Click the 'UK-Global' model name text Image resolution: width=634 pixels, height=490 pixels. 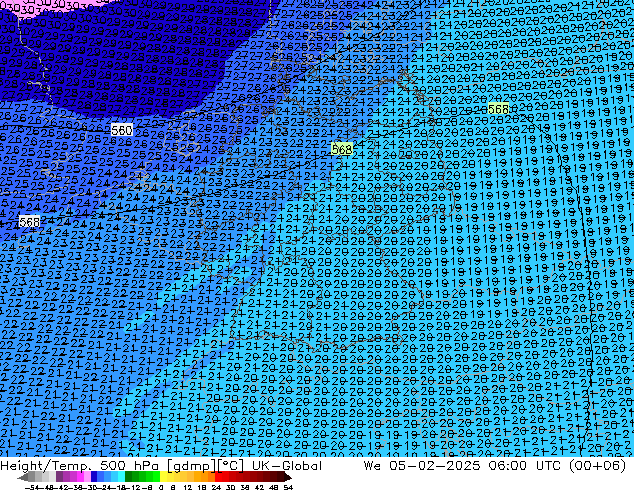tap(287, 466)
